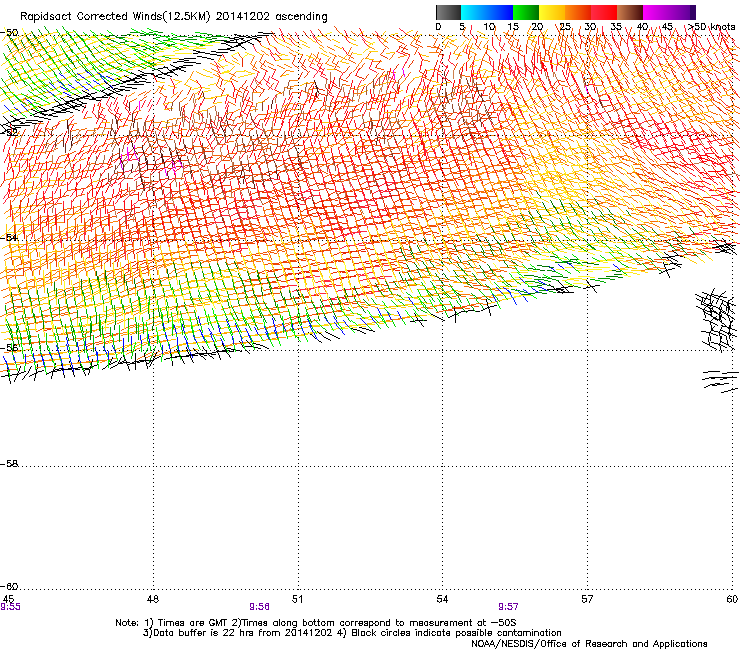Click the '51' longitude axis label

click(297, 599)
